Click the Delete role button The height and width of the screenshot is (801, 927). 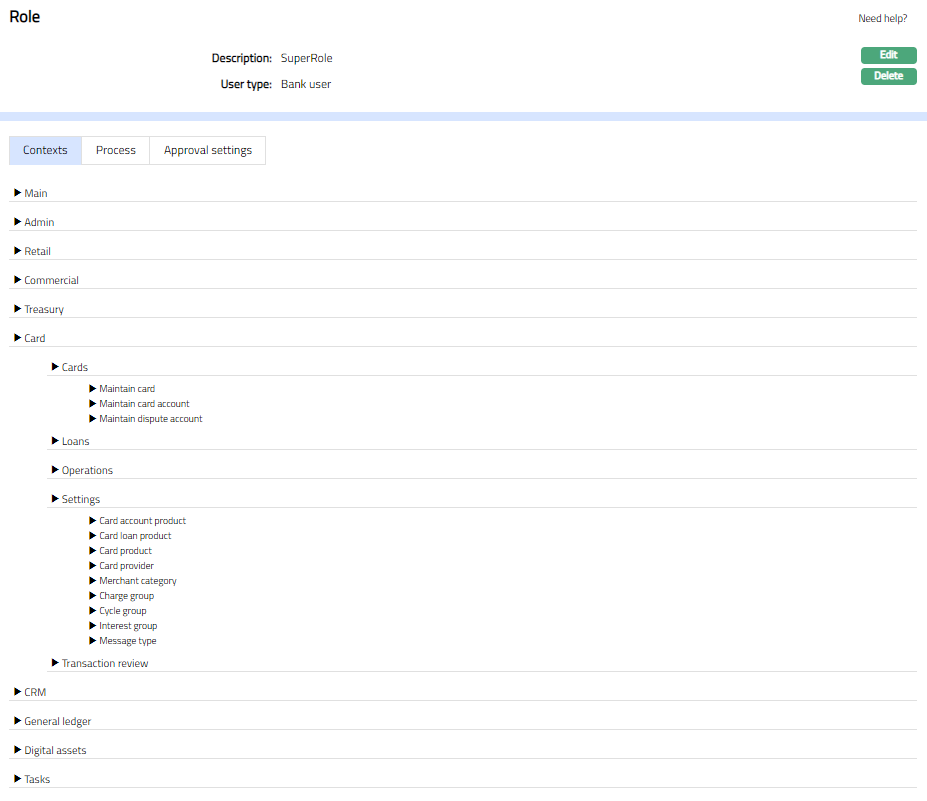coord(888,76)
